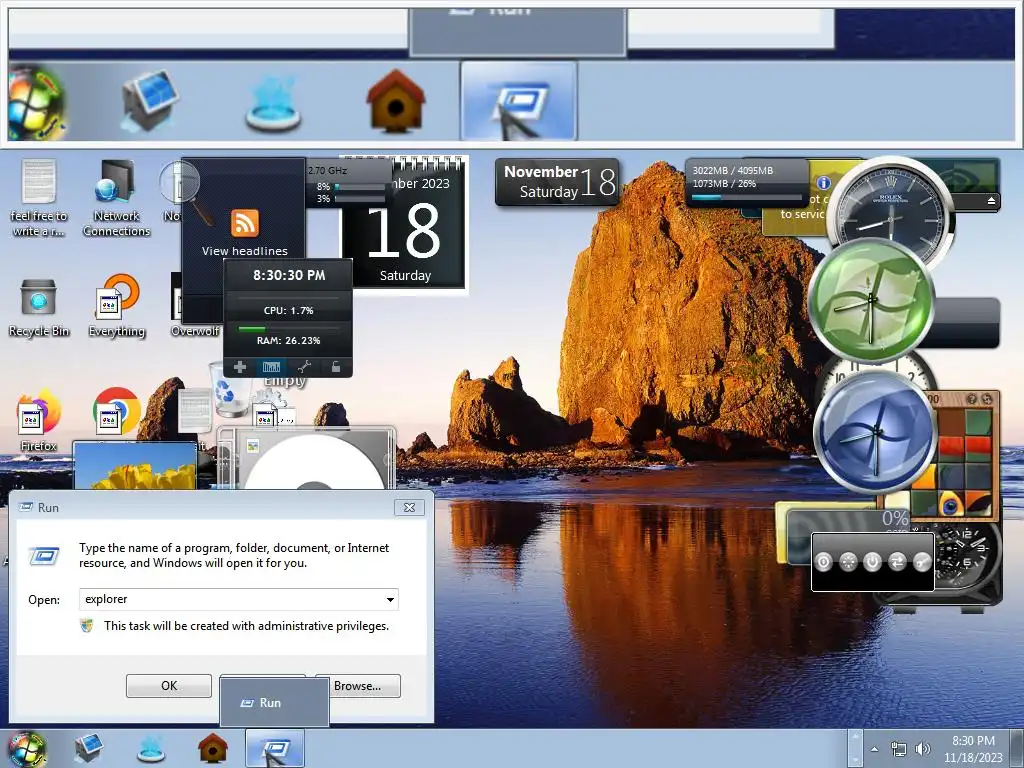The width and height of the screenshot is (1024, 768).
Task: Select the meter graph icon on the CPU/RAM gadget
Action: pos(271,367)
